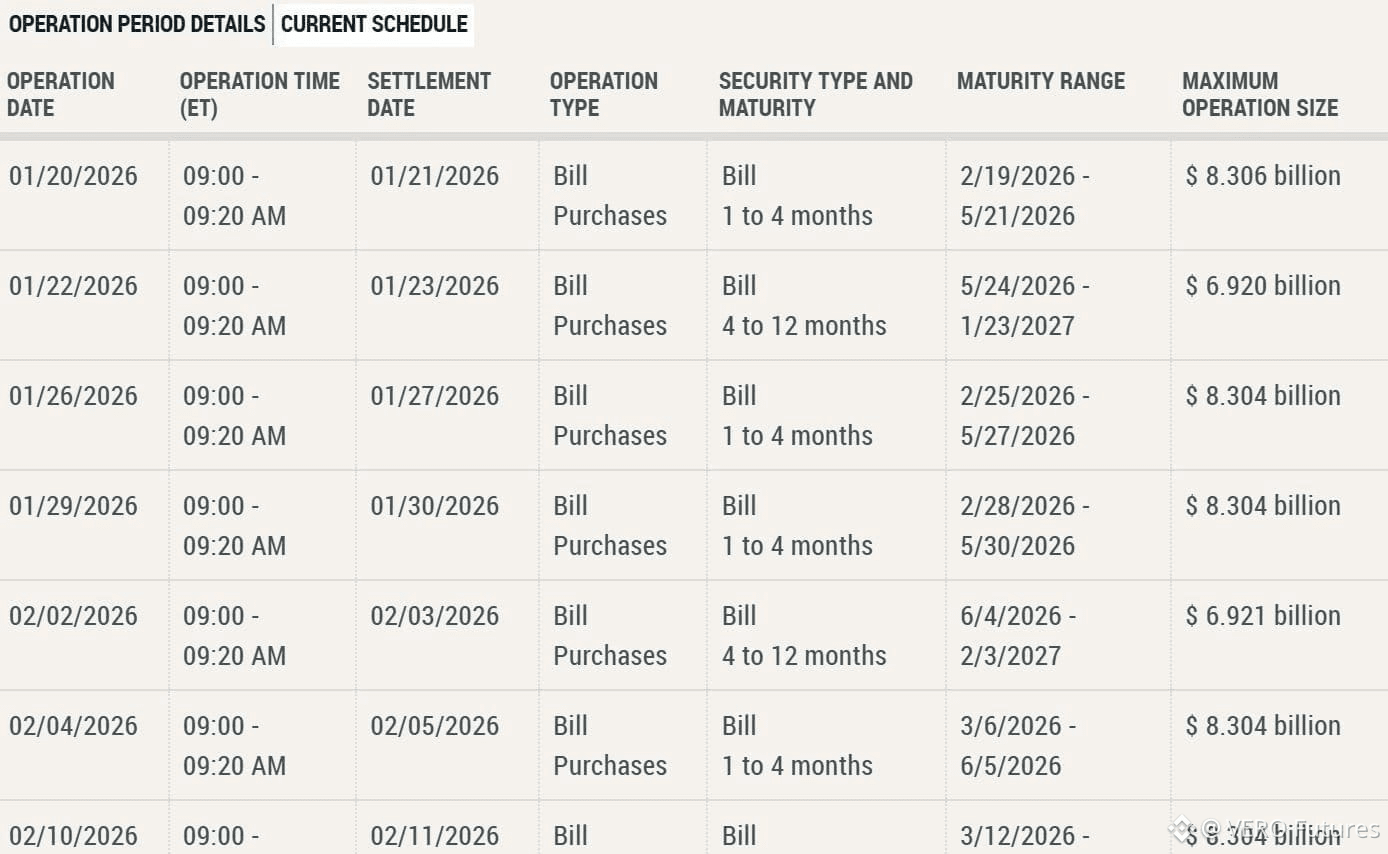This screenshot has height=854, width=1388.
Task: Click Security Type and Maturity header
Action: (x=816, y=94)
